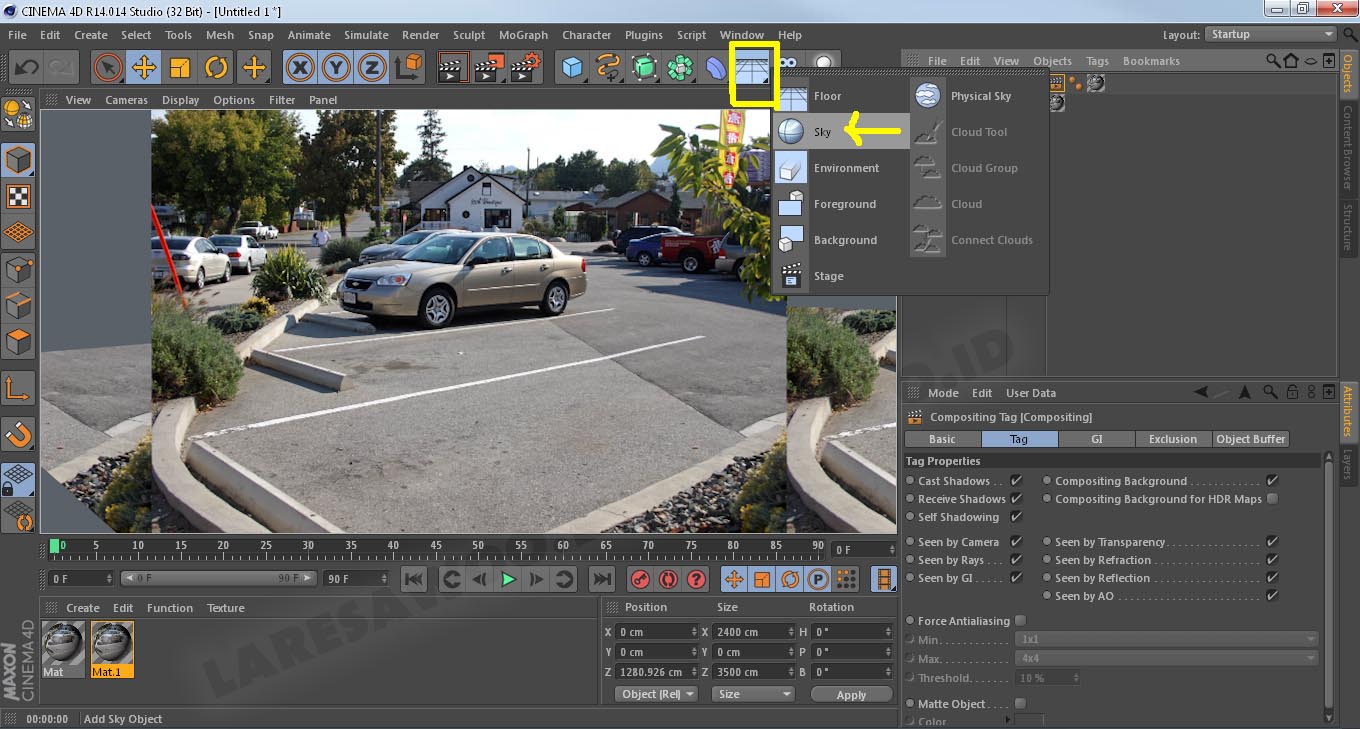
Task: Click the green timeline scrubber marker
Action: (55, 548)
